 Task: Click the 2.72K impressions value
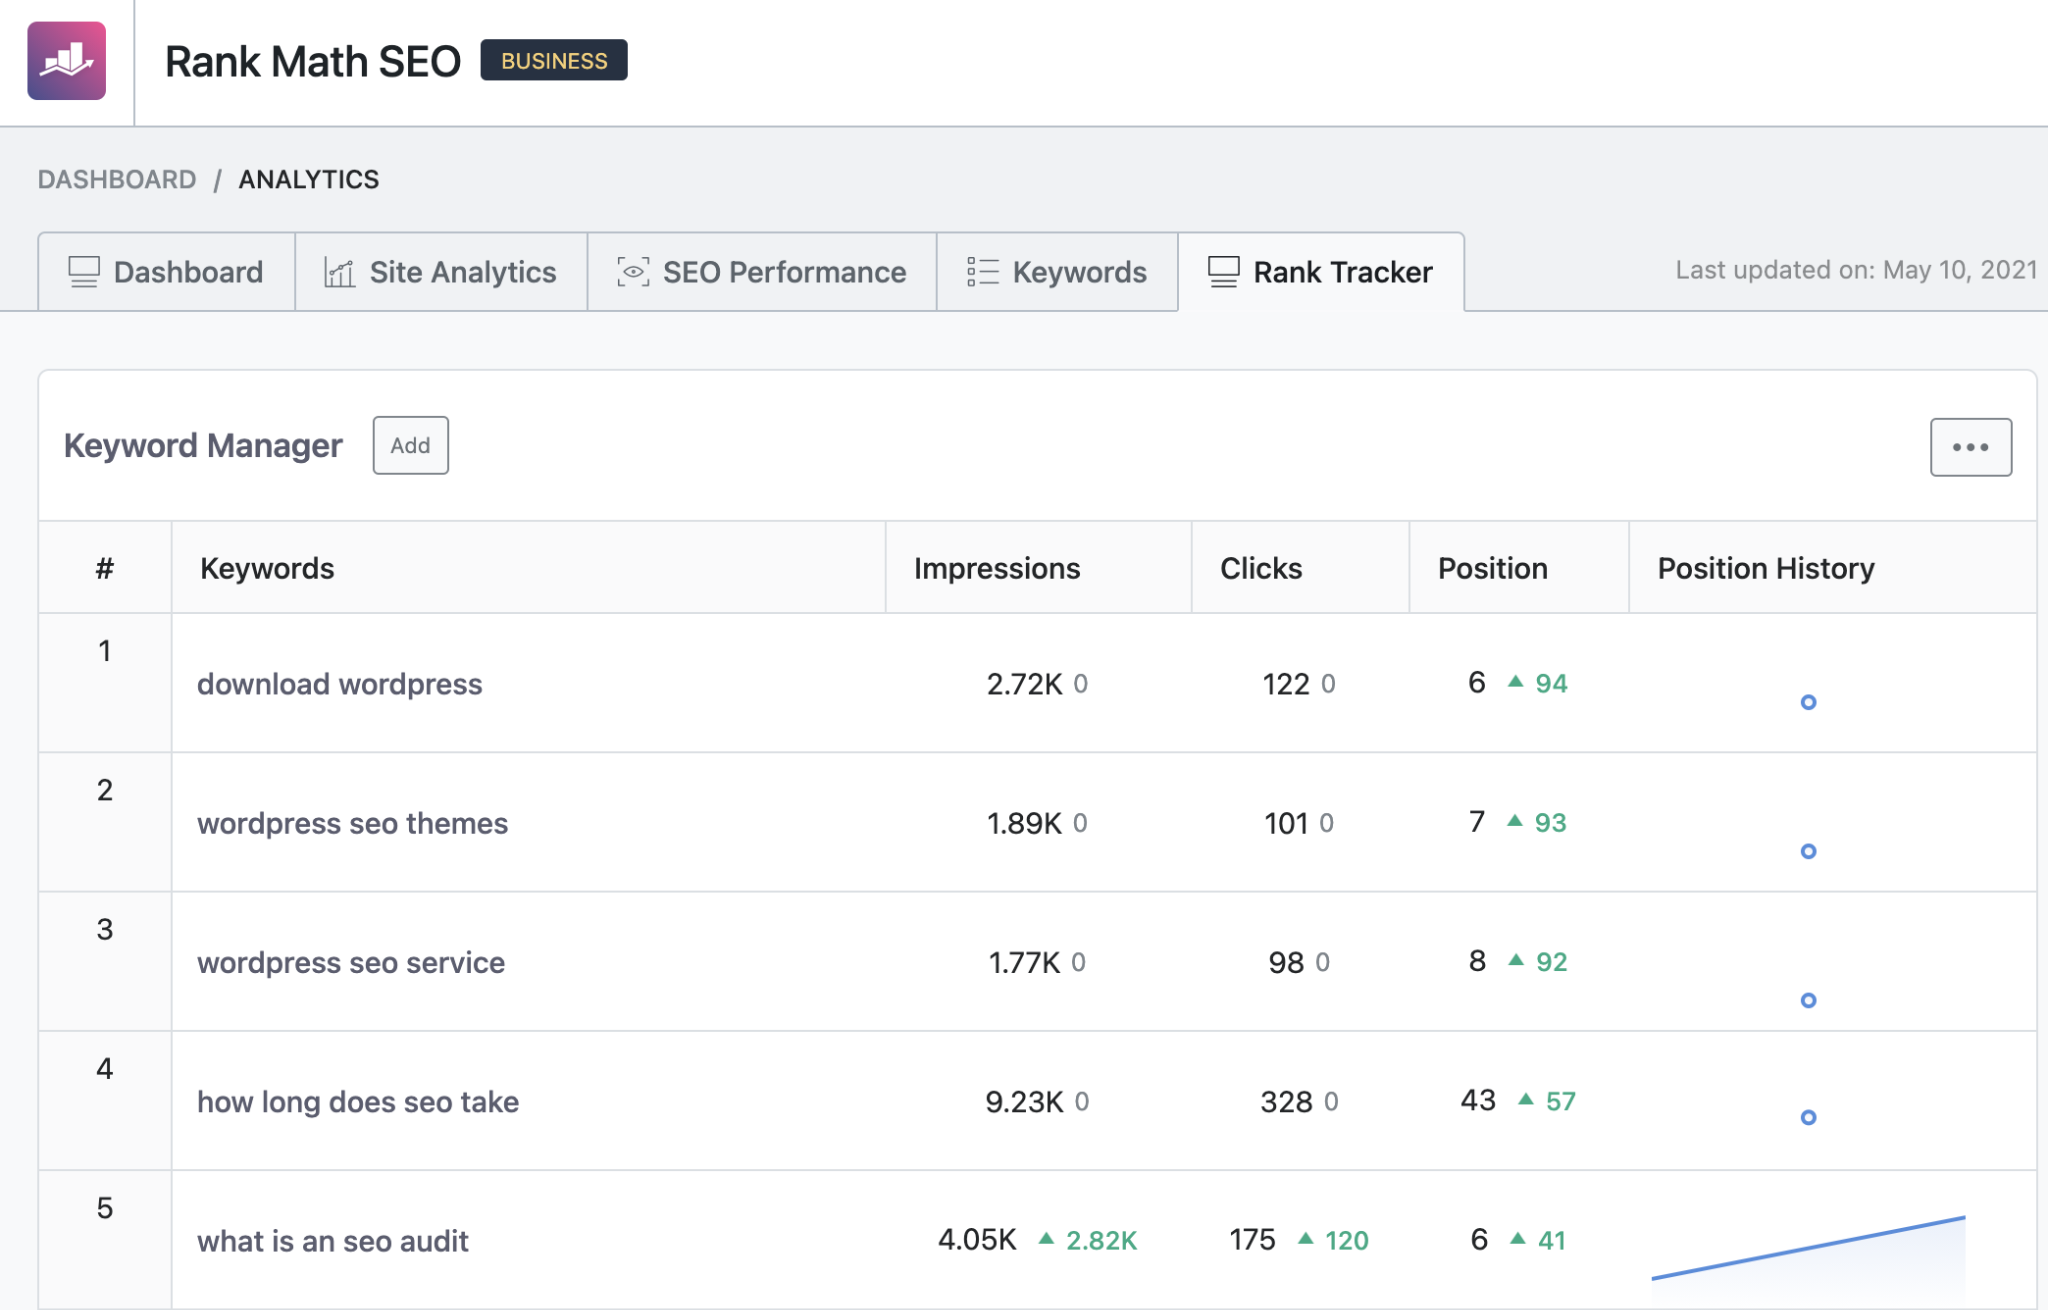coord(1024,684)
